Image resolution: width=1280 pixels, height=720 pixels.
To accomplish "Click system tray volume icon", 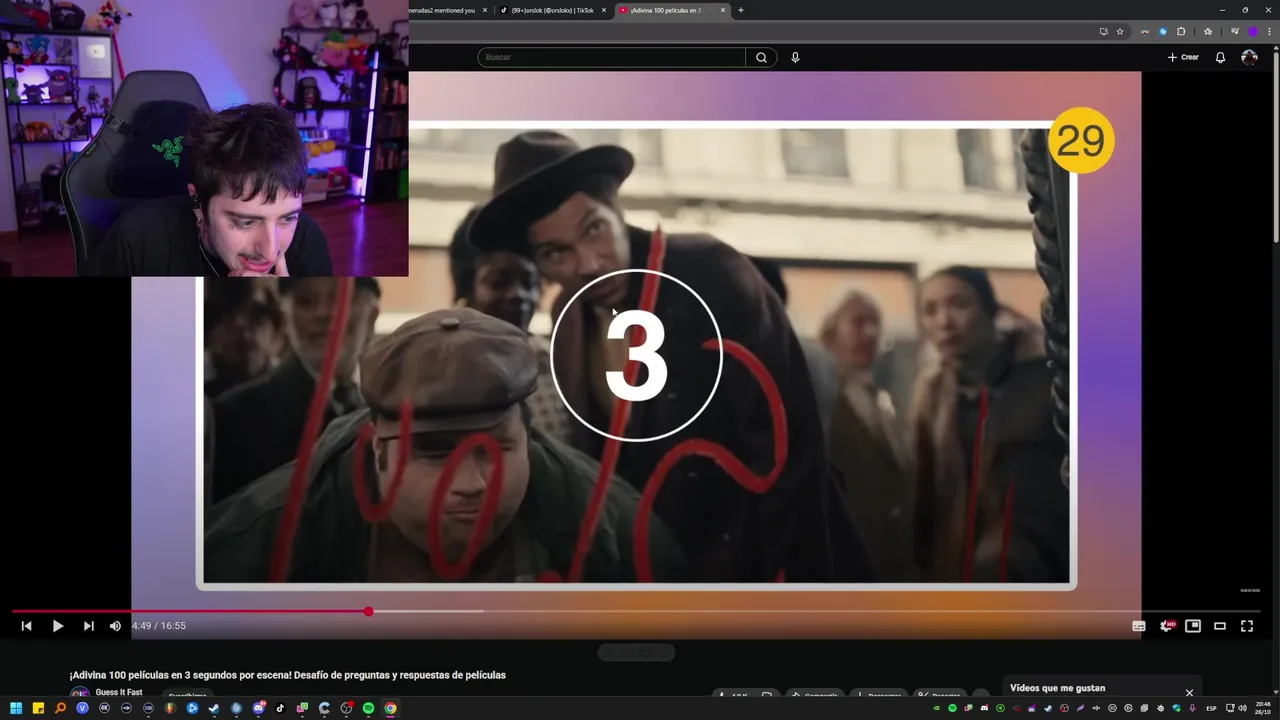I will 1243,708.
